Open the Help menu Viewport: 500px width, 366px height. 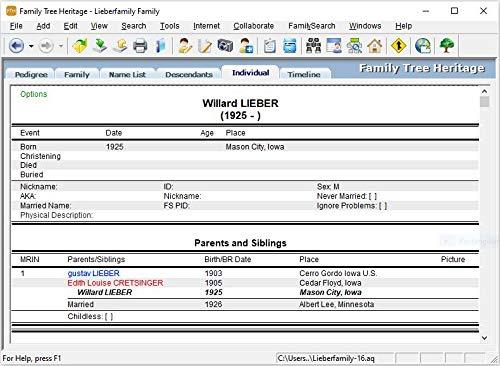404,26
